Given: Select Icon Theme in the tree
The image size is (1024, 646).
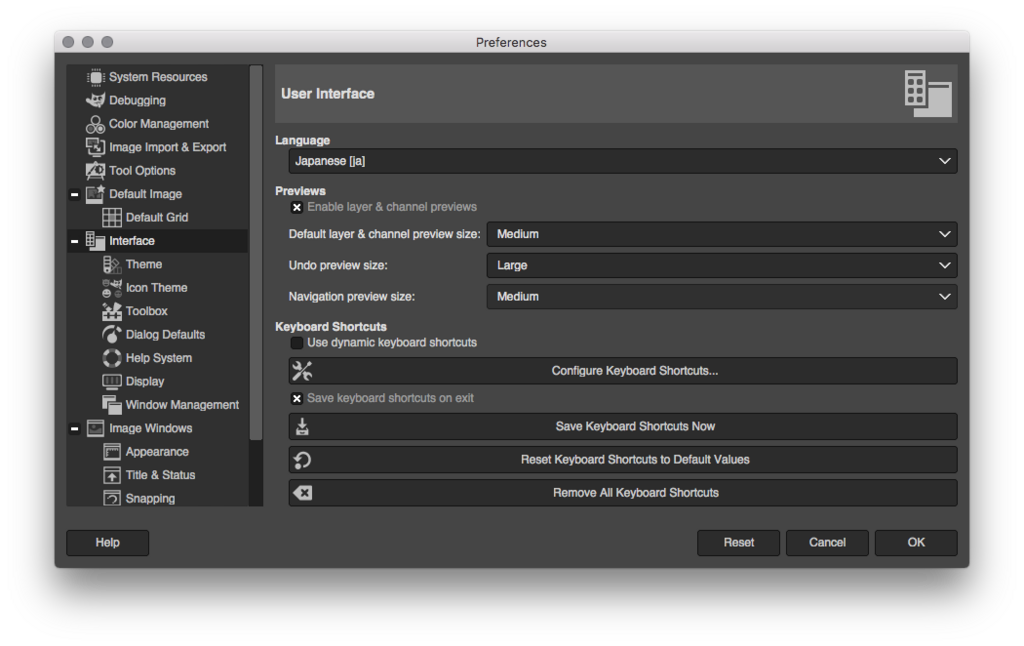Looking at the screenshot, I should click(157, 288).
